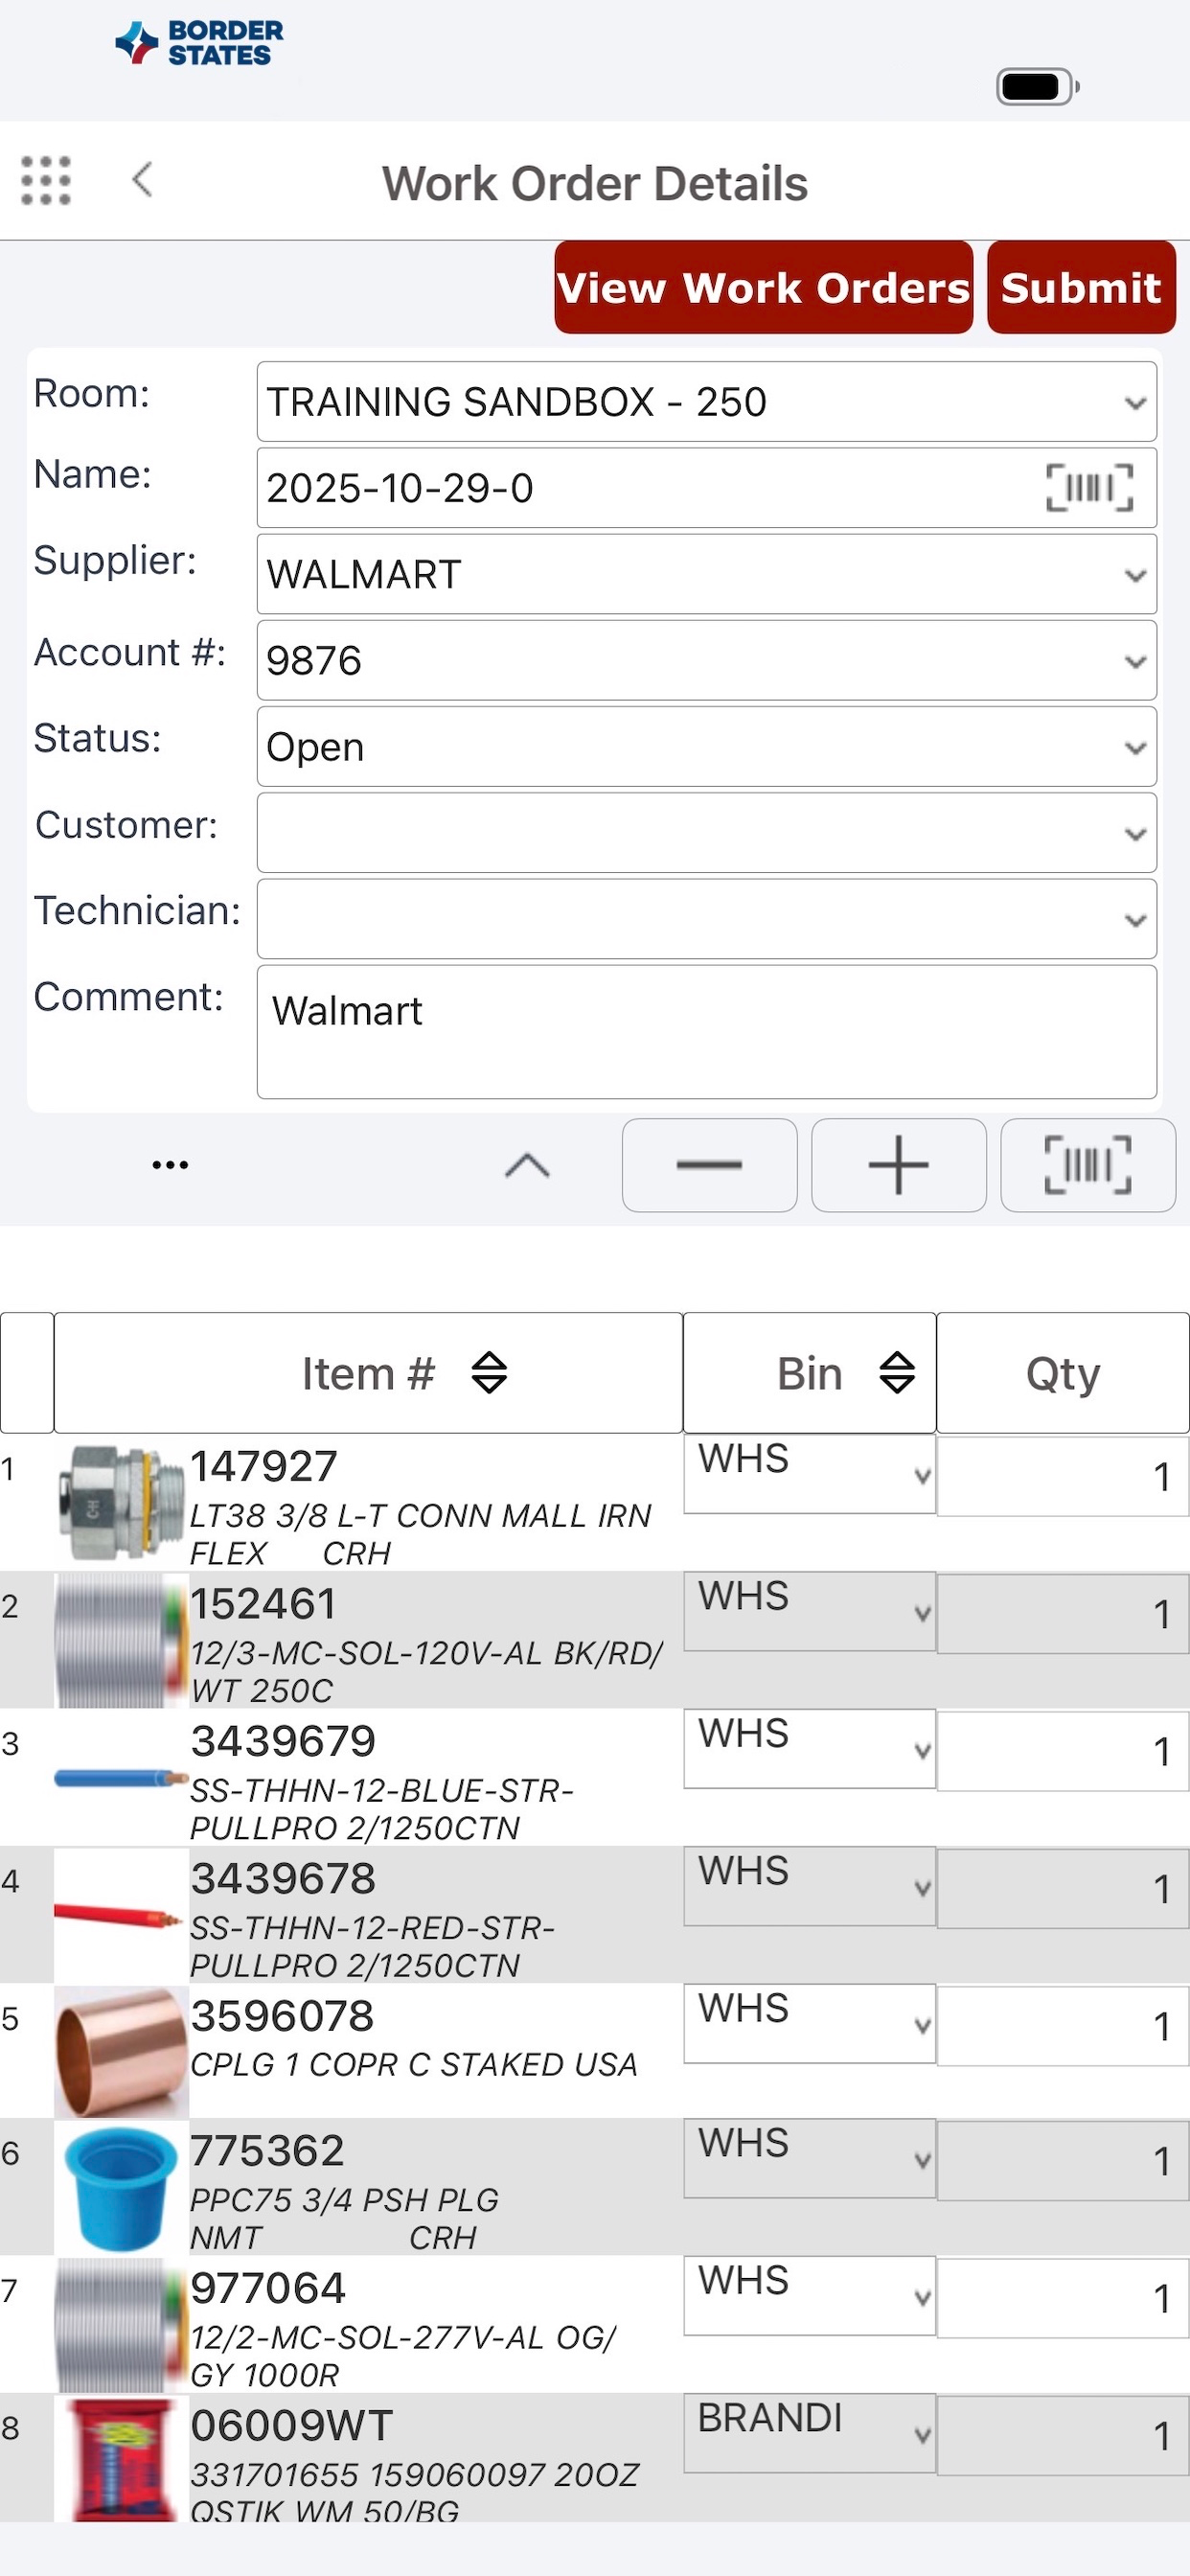
Task: Edit Qty for item 3439678
Action: pos(1062,1888)
